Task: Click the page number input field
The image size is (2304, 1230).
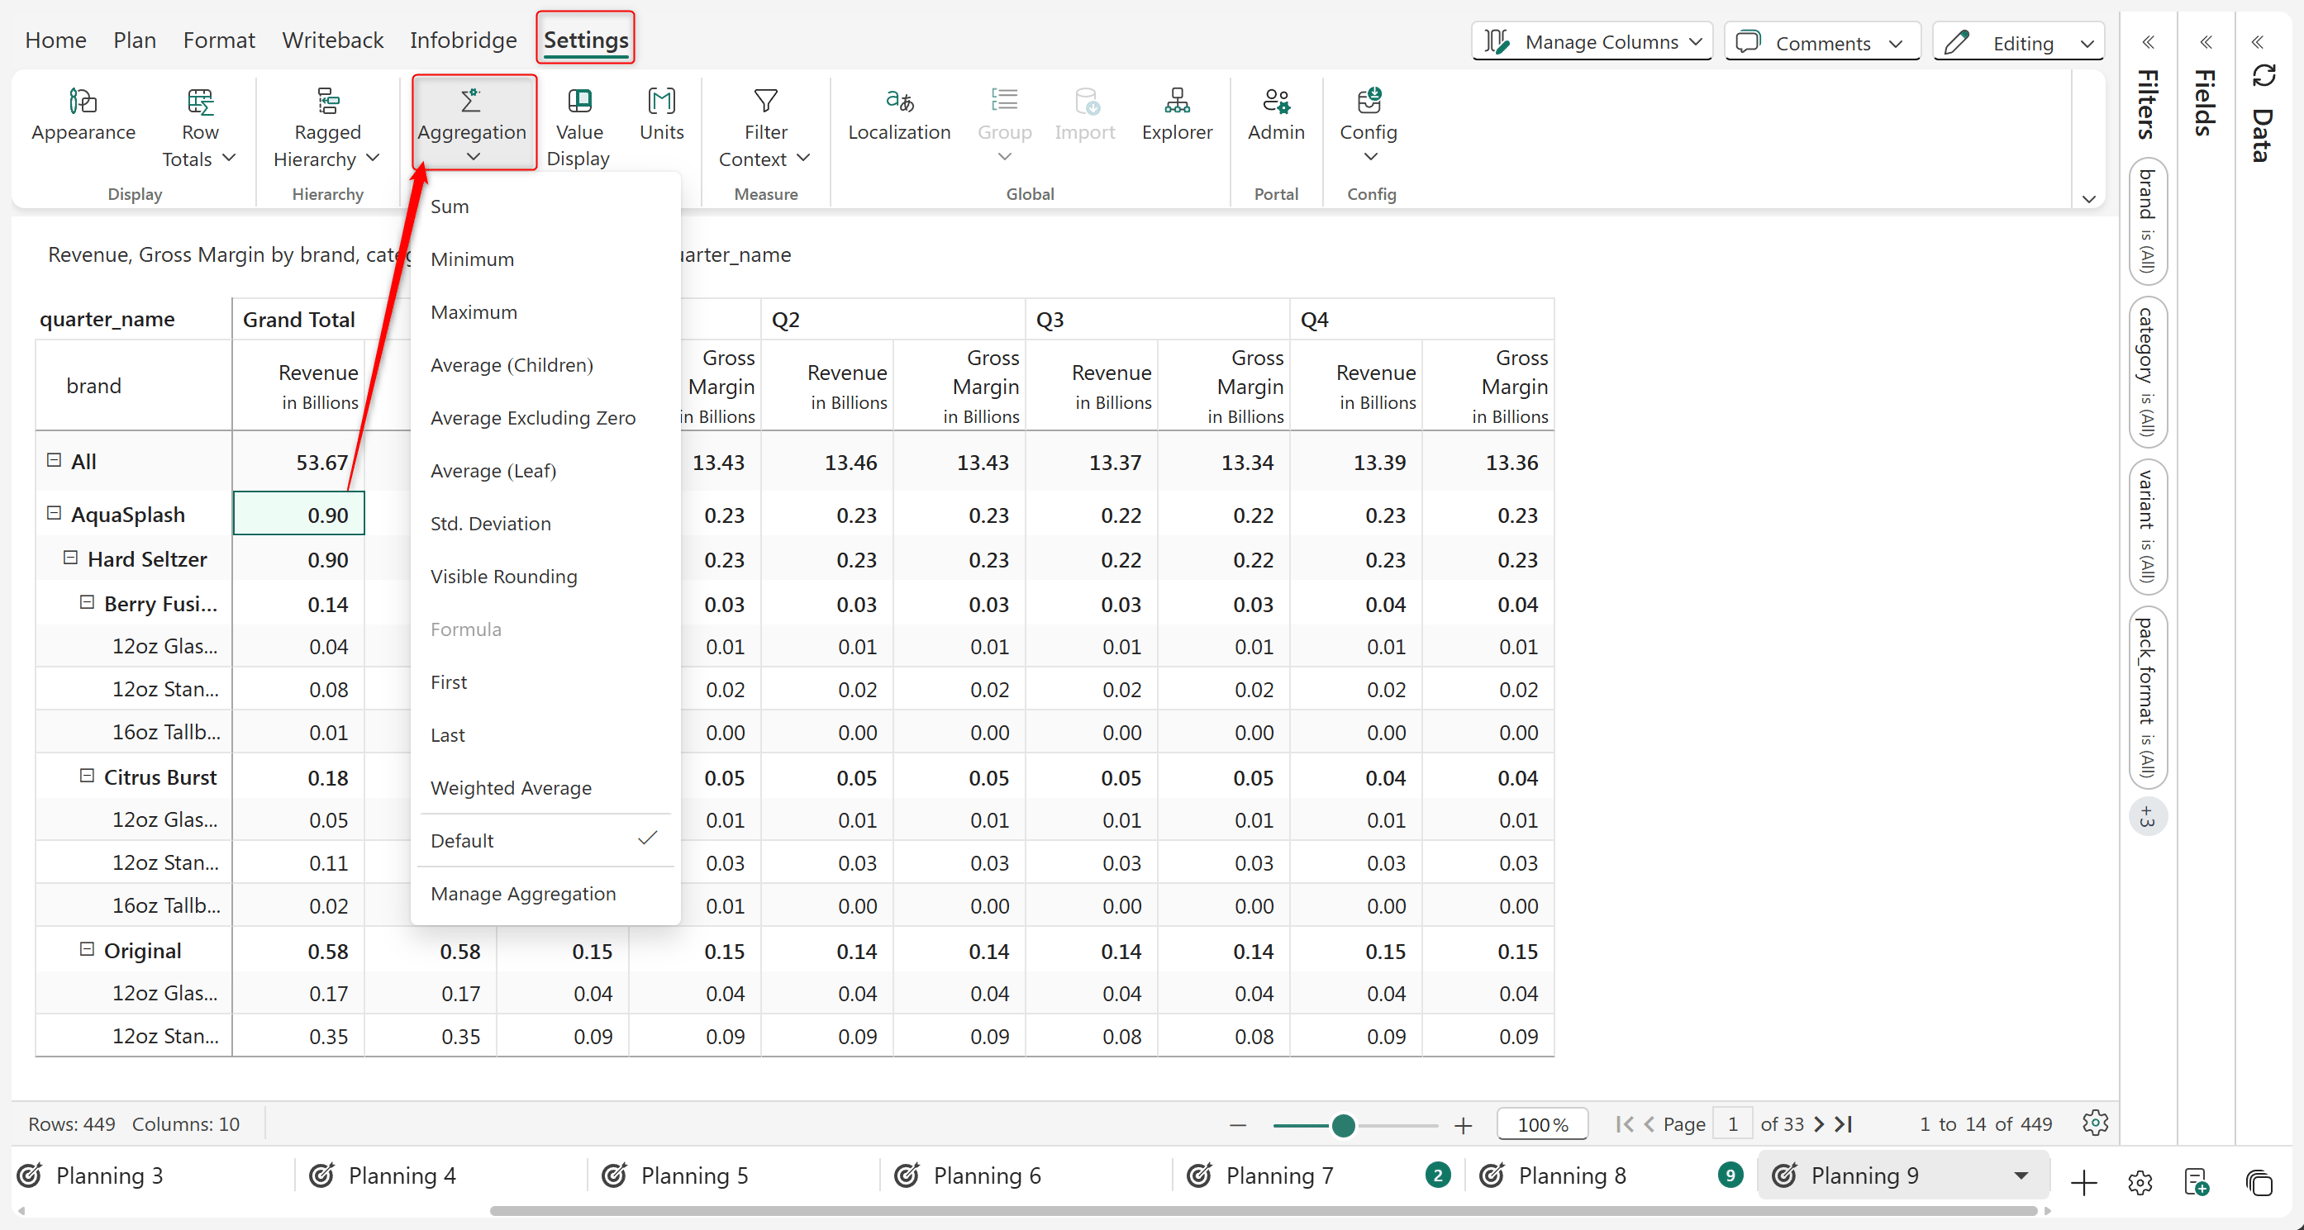Action: pyautogui.click(x=1733, y=1124)
